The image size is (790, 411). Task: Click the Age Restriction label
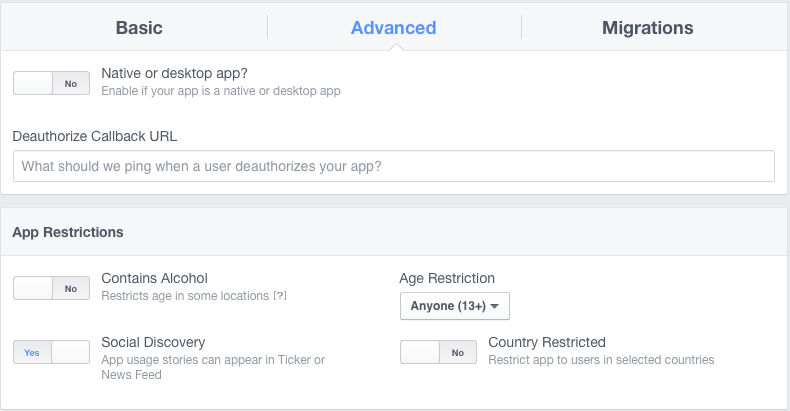tap(447, 278)
